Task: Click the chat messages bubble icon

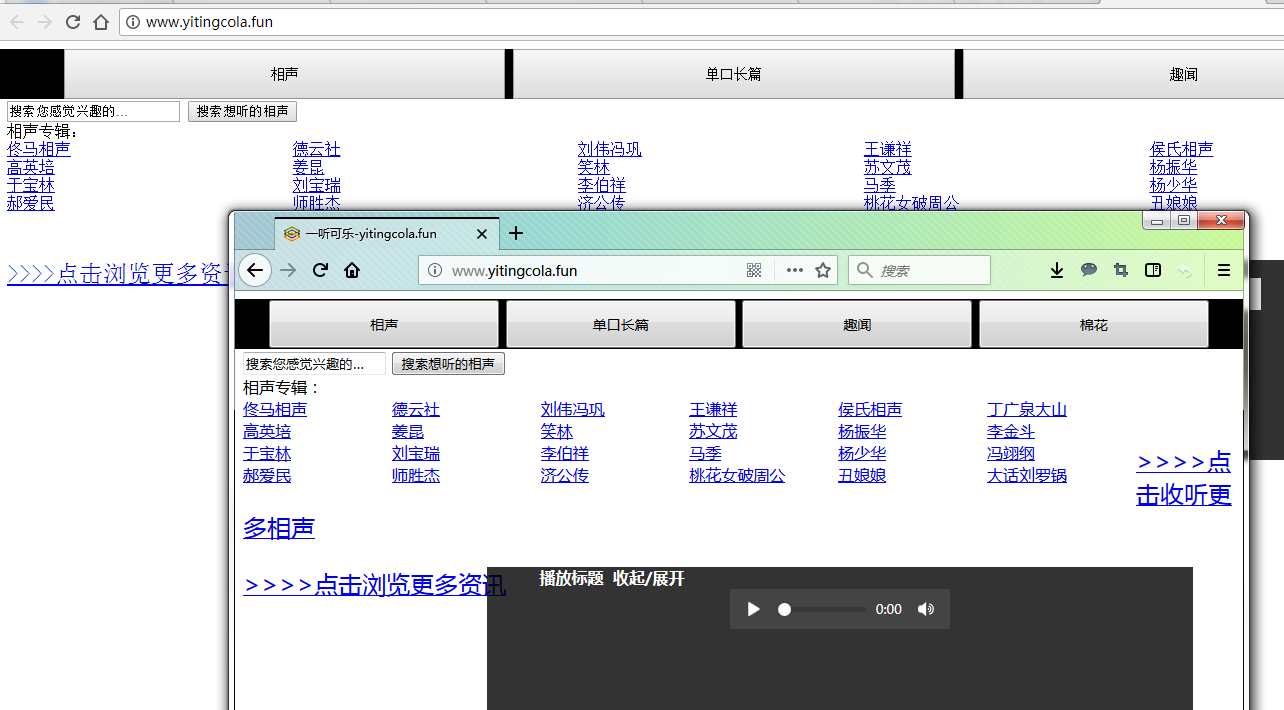Action: click(1089, 270)
